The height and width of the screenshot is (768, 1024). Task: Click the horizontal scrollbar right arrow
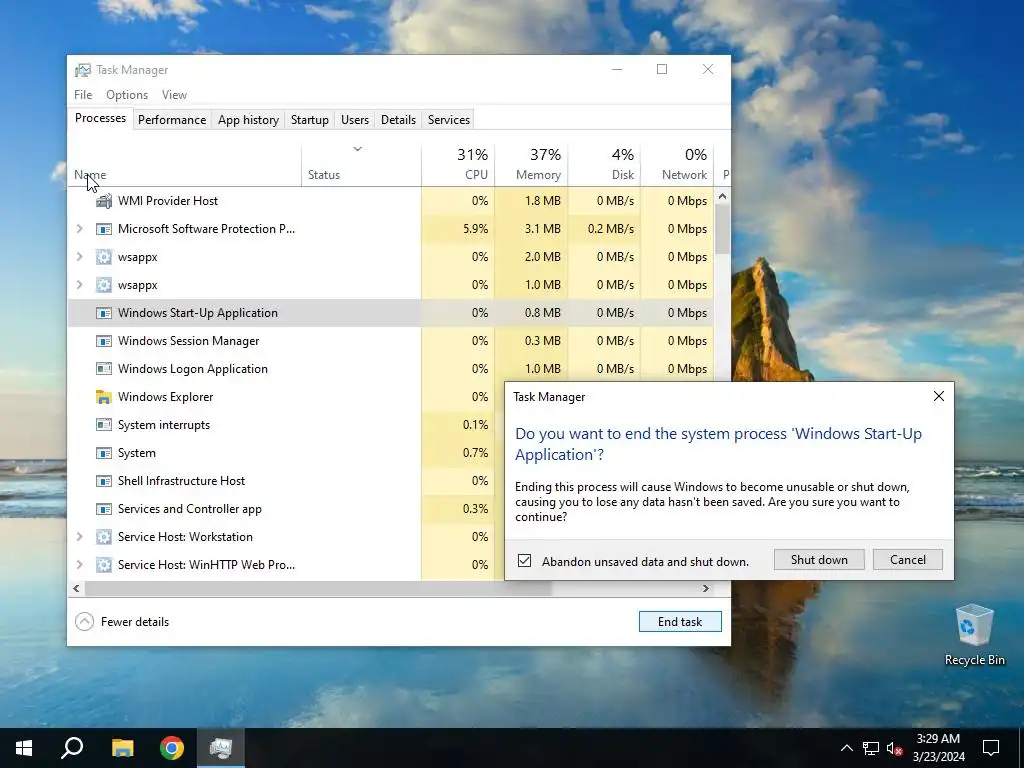tap(705, 589)
